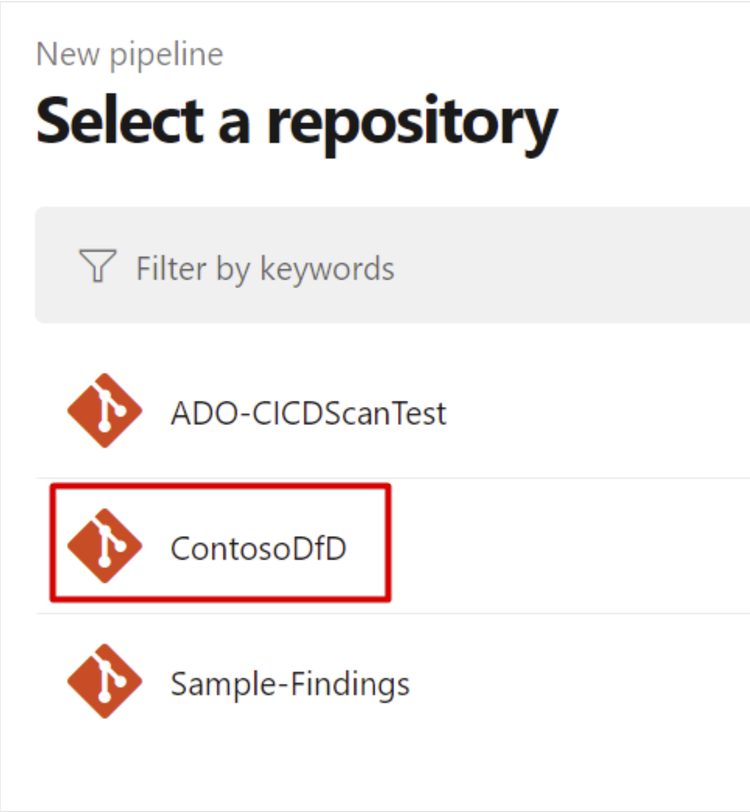750x812 pixels.
Task: Click the word 'Select' in the page heading
Action: [x=120, y=120]
